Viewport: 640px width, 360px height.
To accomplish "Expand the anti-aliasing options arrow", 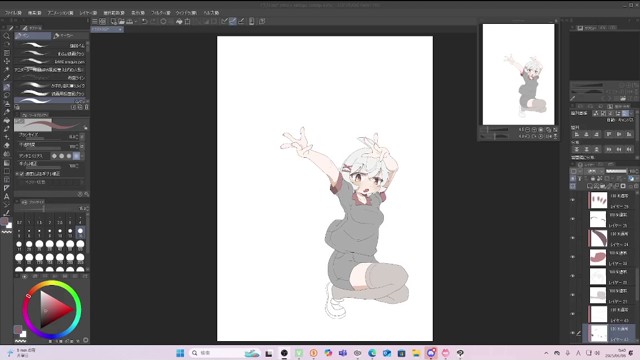I will (x=82, y=156).
